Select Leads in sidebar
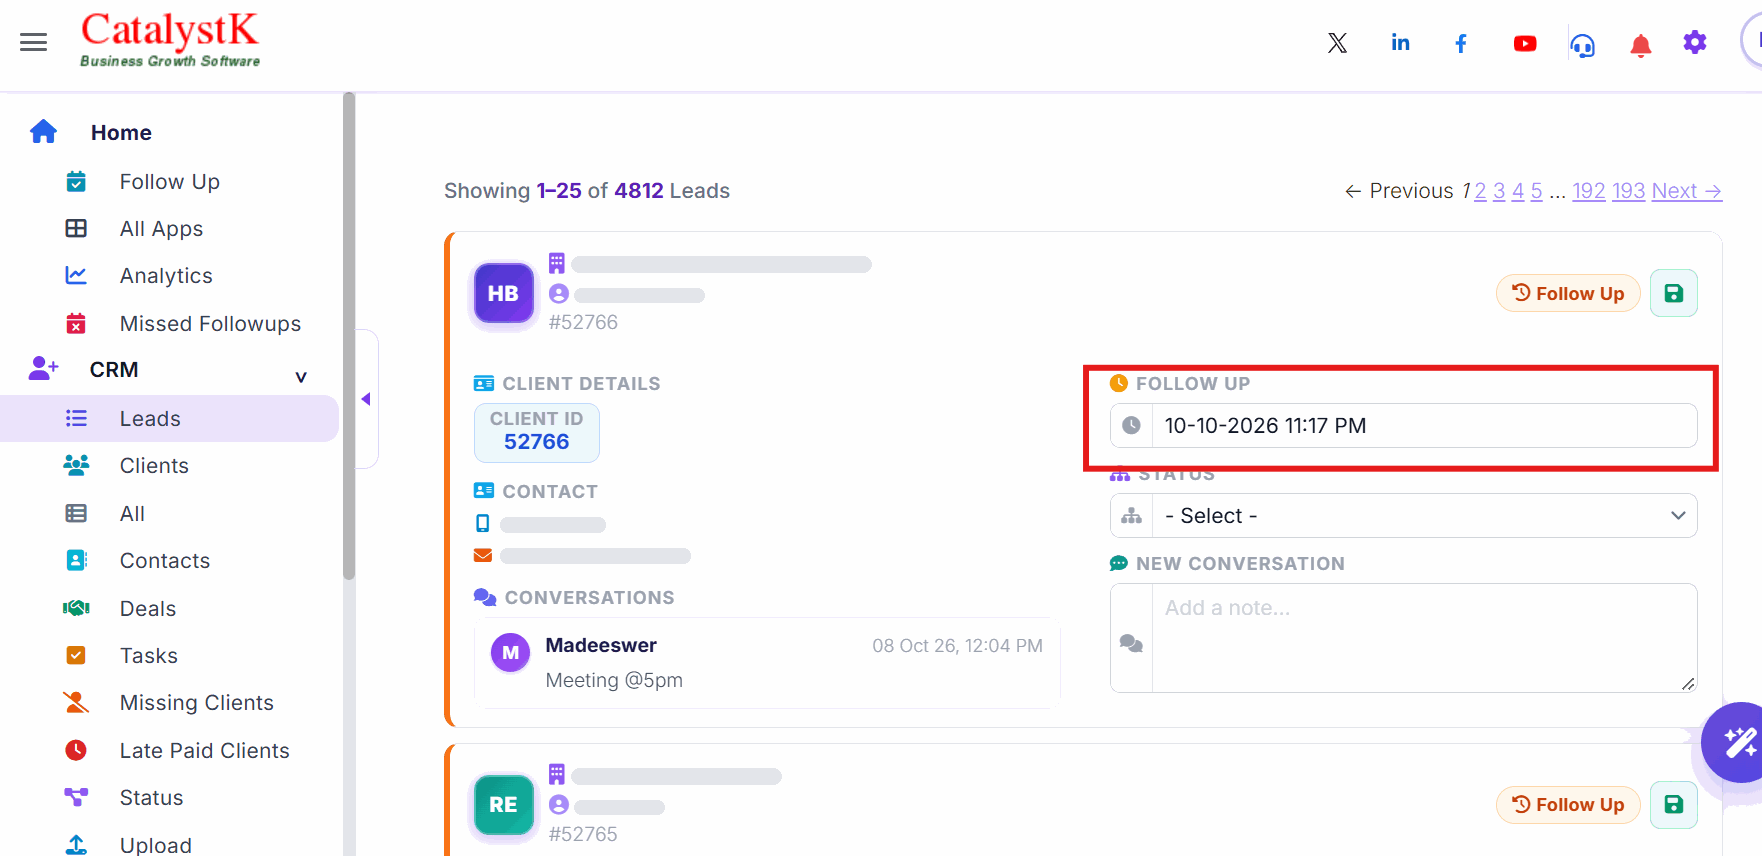This screenshot has height=856, width=1762. click(x=170, y=418)
